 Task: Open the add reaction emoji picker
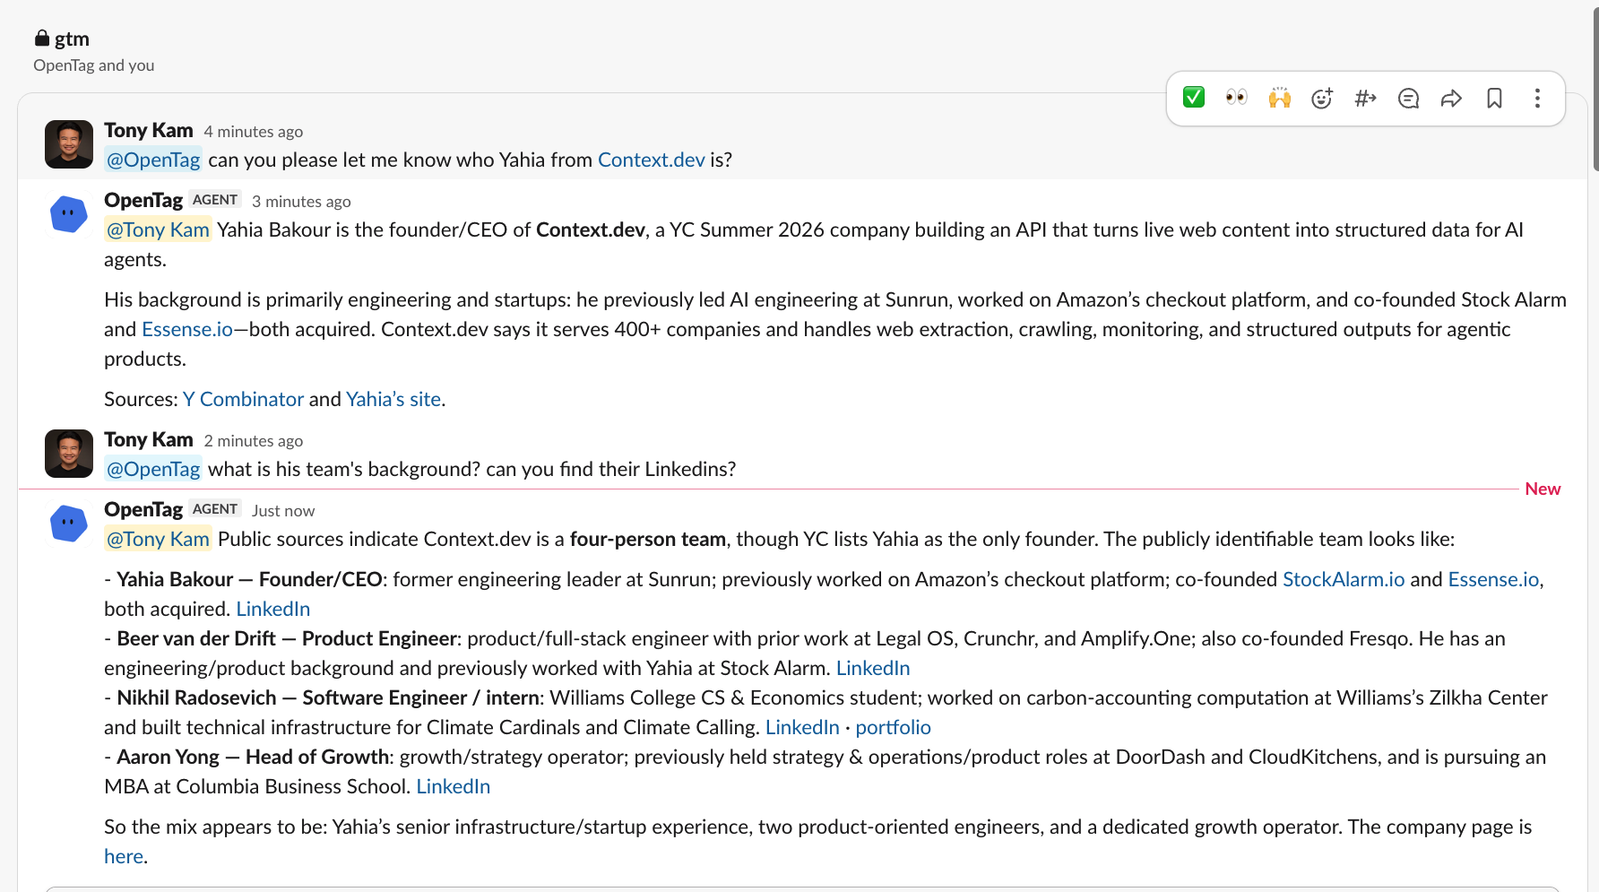1322,98
